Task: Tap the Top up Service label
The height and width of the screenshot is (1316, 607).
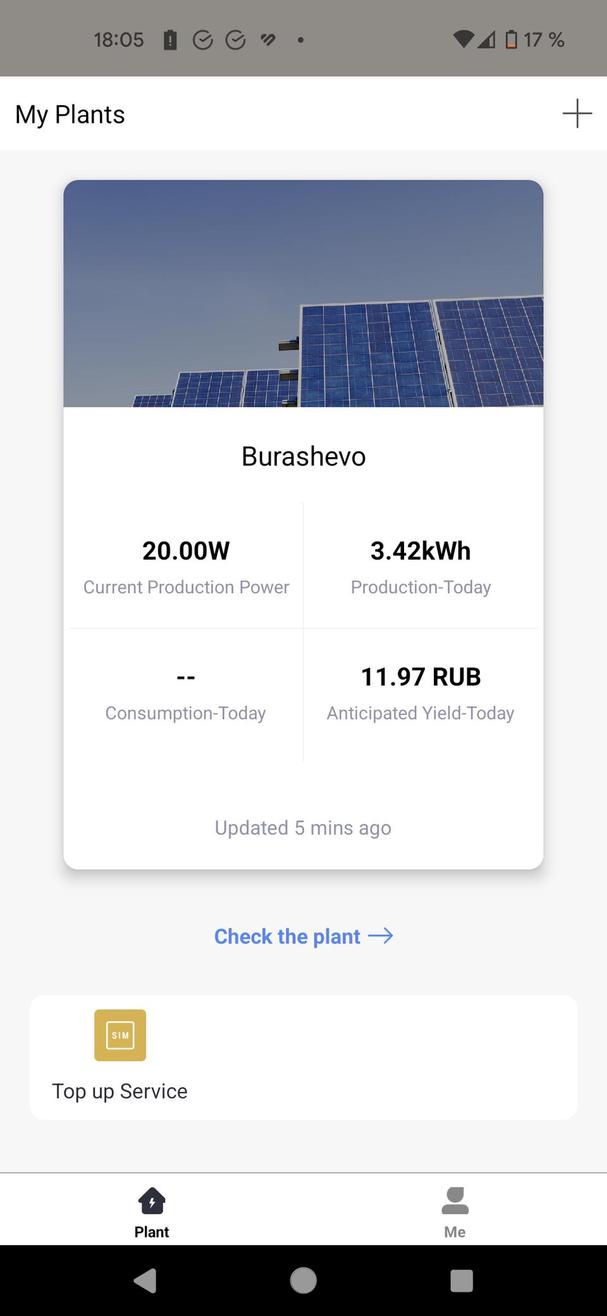Action: pos(120,1091)
